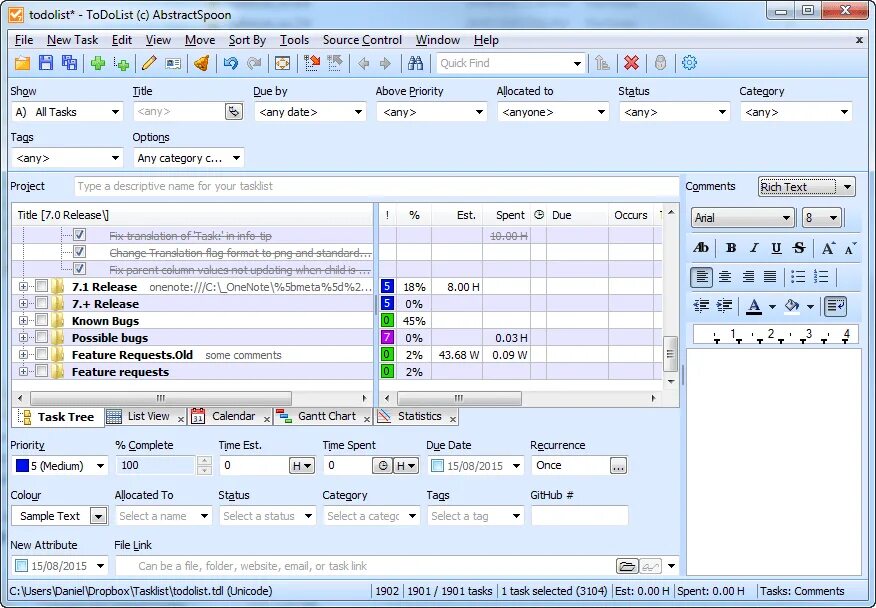Start time tracking with the clock button
This screenshot has width=876, height=608.
tap(382, 466)
